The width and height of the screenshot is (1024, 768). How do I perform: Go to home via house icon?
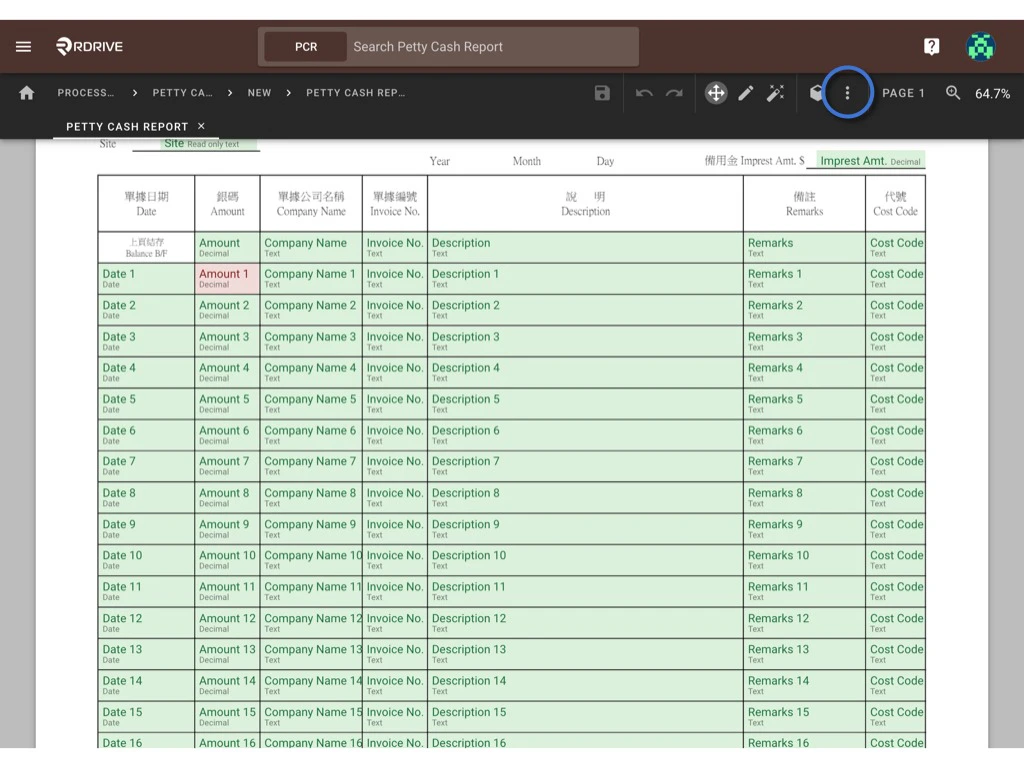[x=27, y=93]
